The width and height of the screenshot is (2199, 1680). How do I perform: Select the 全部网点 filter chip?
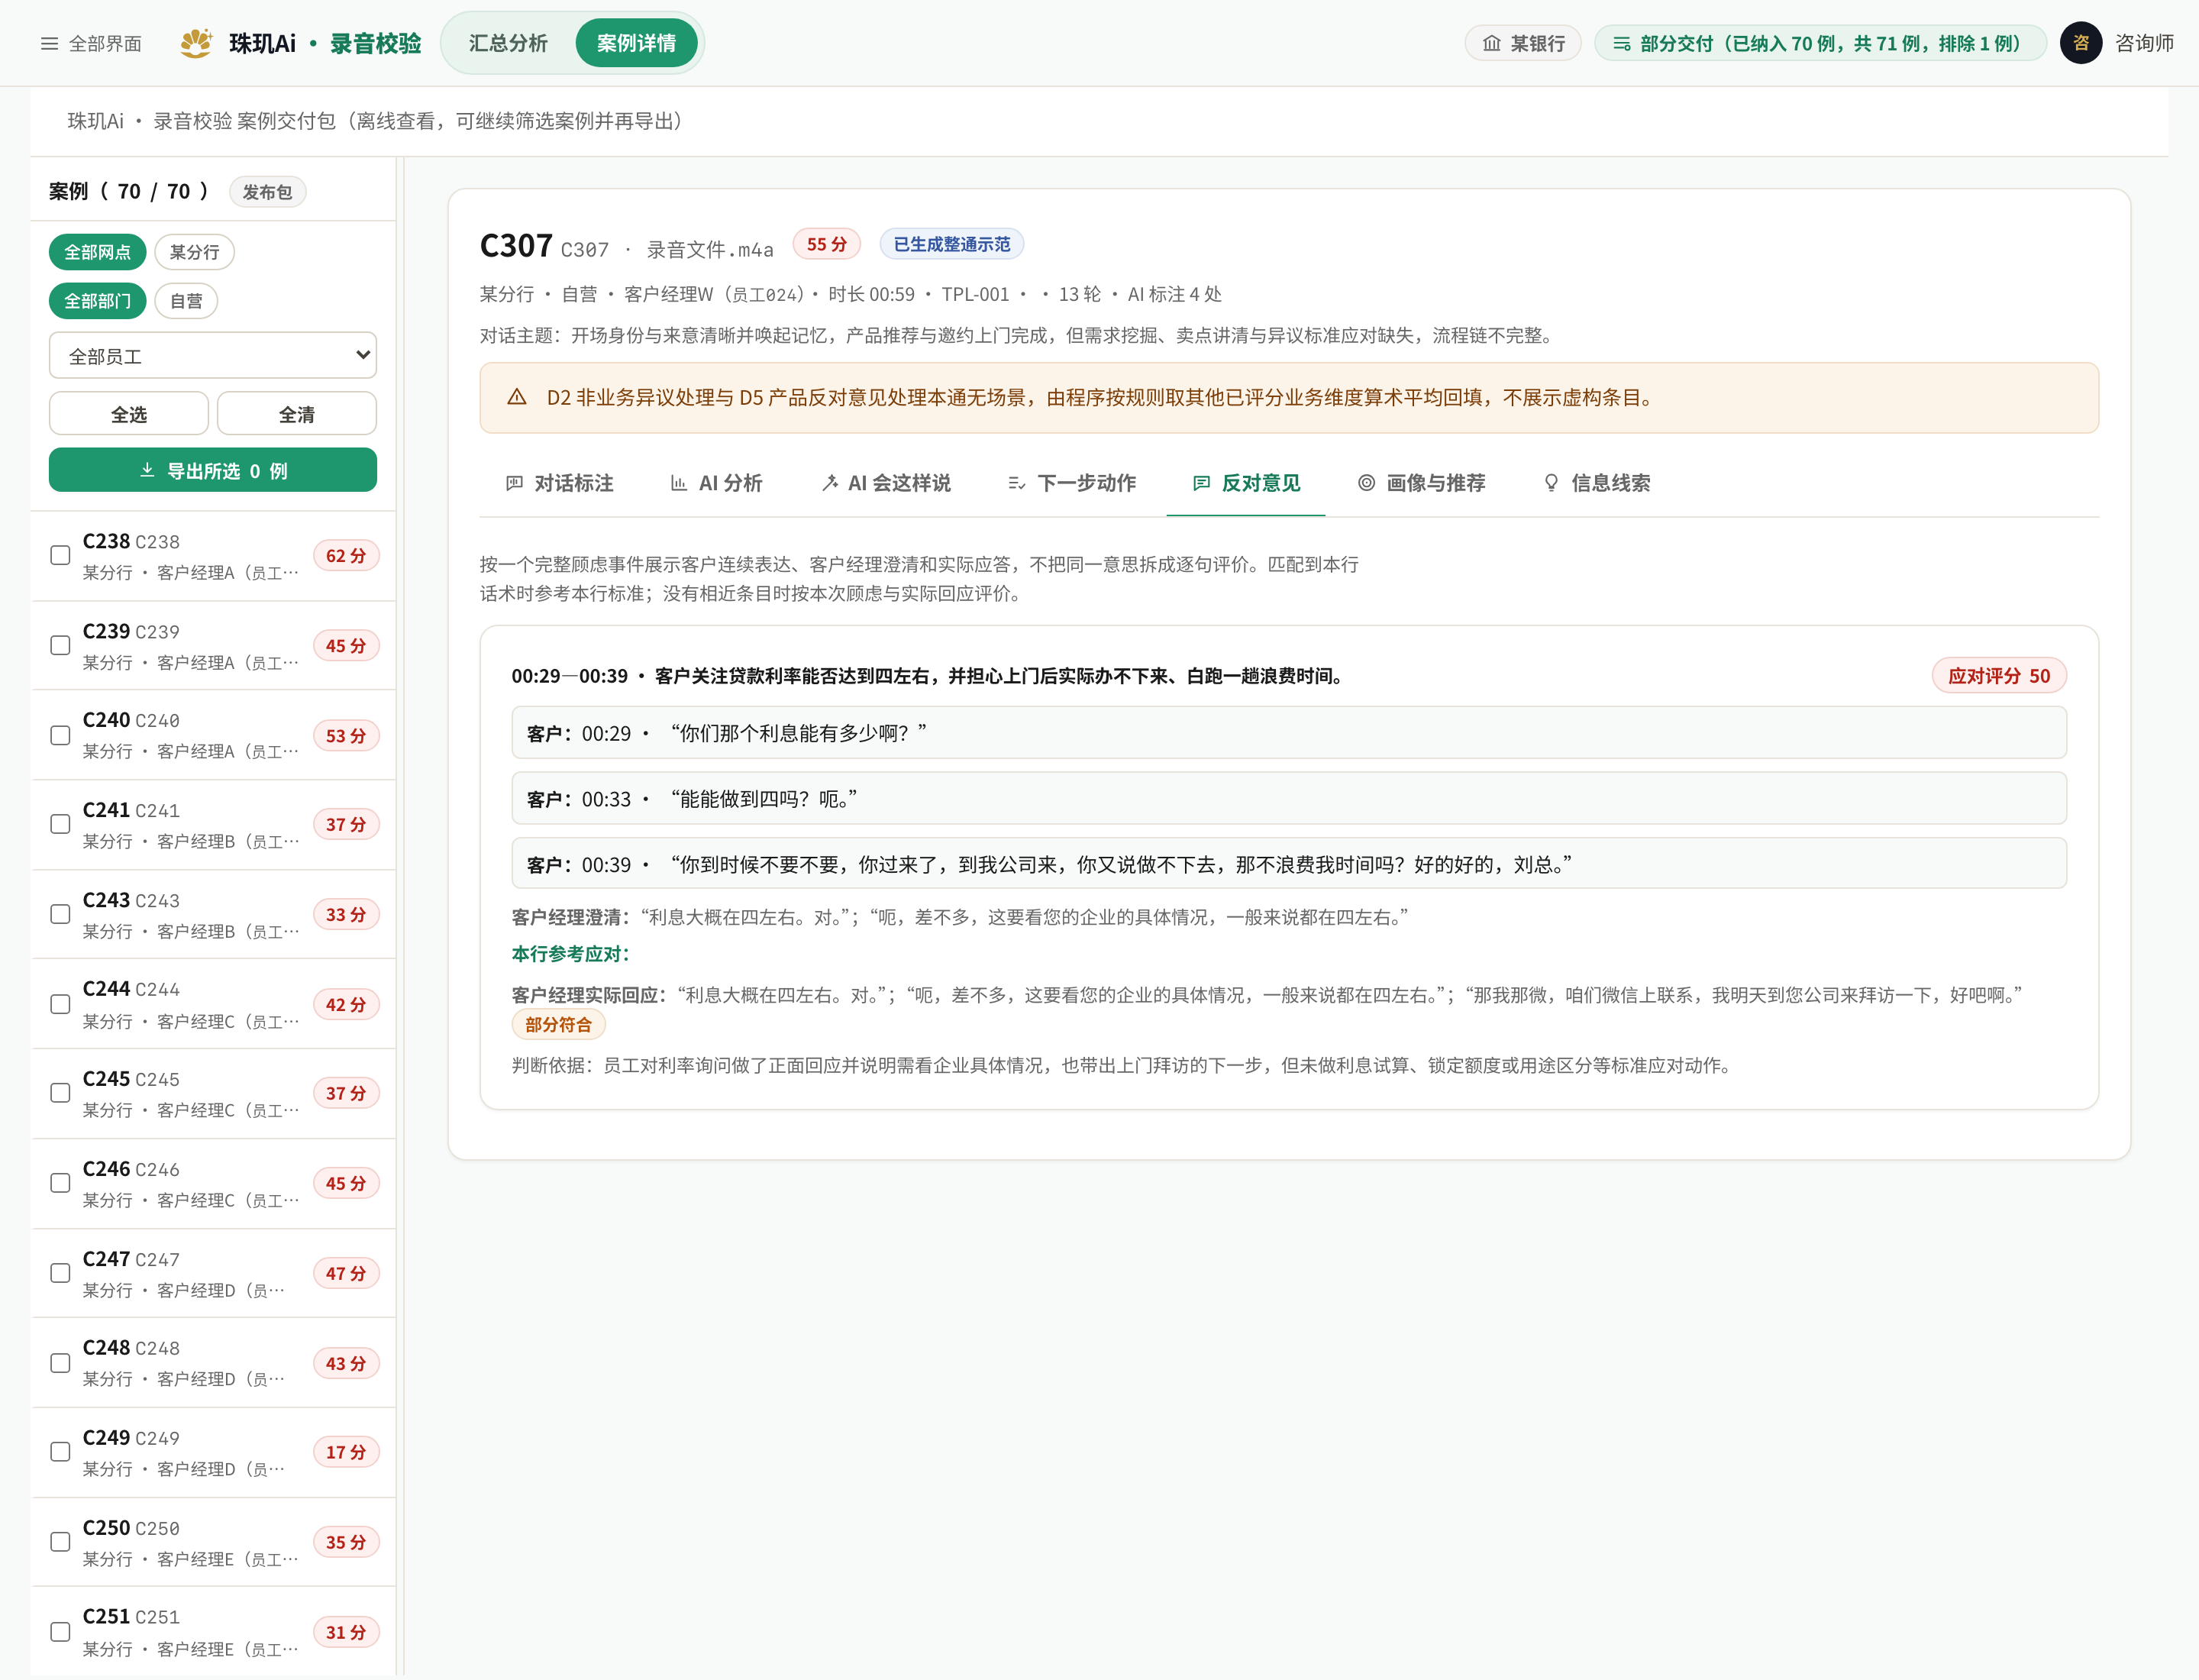97,252
